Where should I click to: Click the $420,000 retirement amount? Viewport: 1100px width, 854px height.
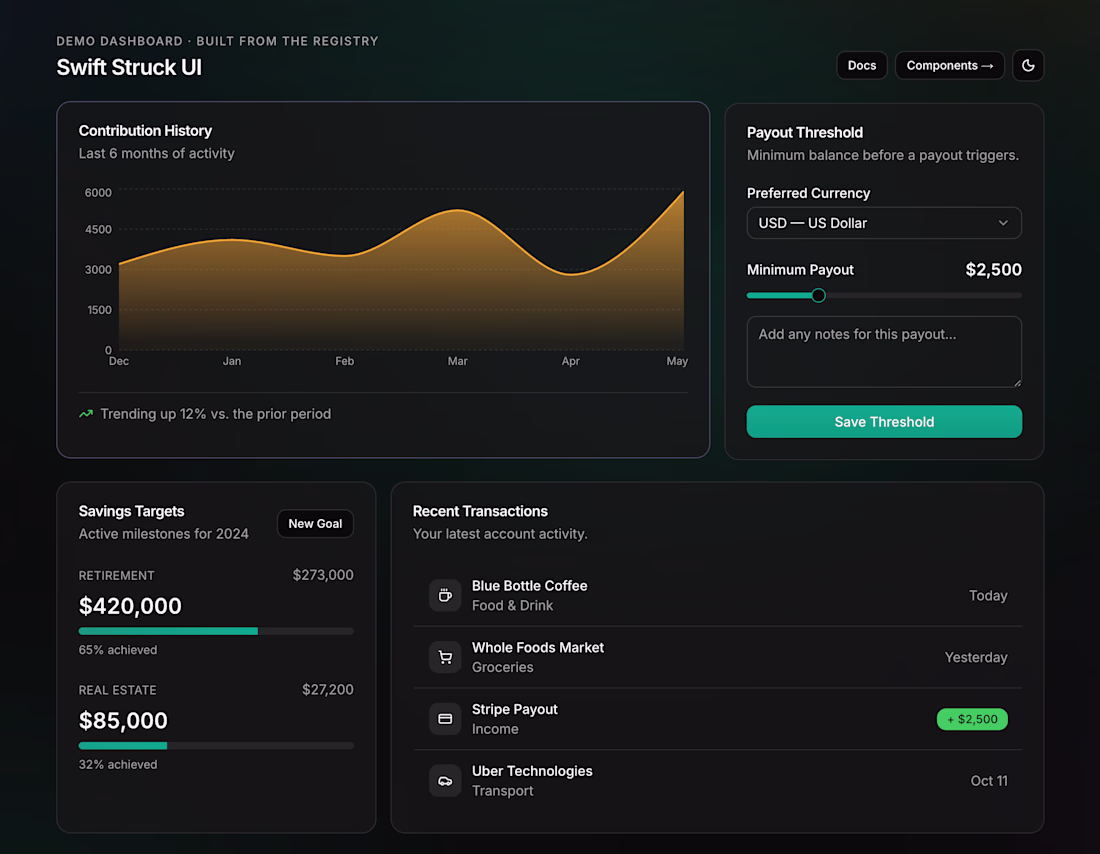[x=130, y=606]
